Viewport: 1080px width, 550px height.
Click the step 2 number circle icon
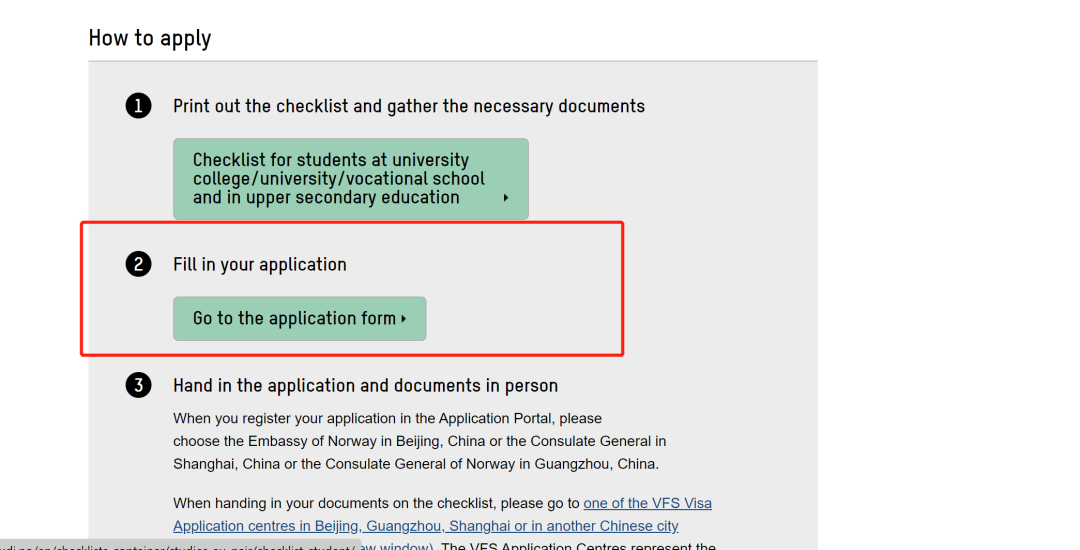138,265
